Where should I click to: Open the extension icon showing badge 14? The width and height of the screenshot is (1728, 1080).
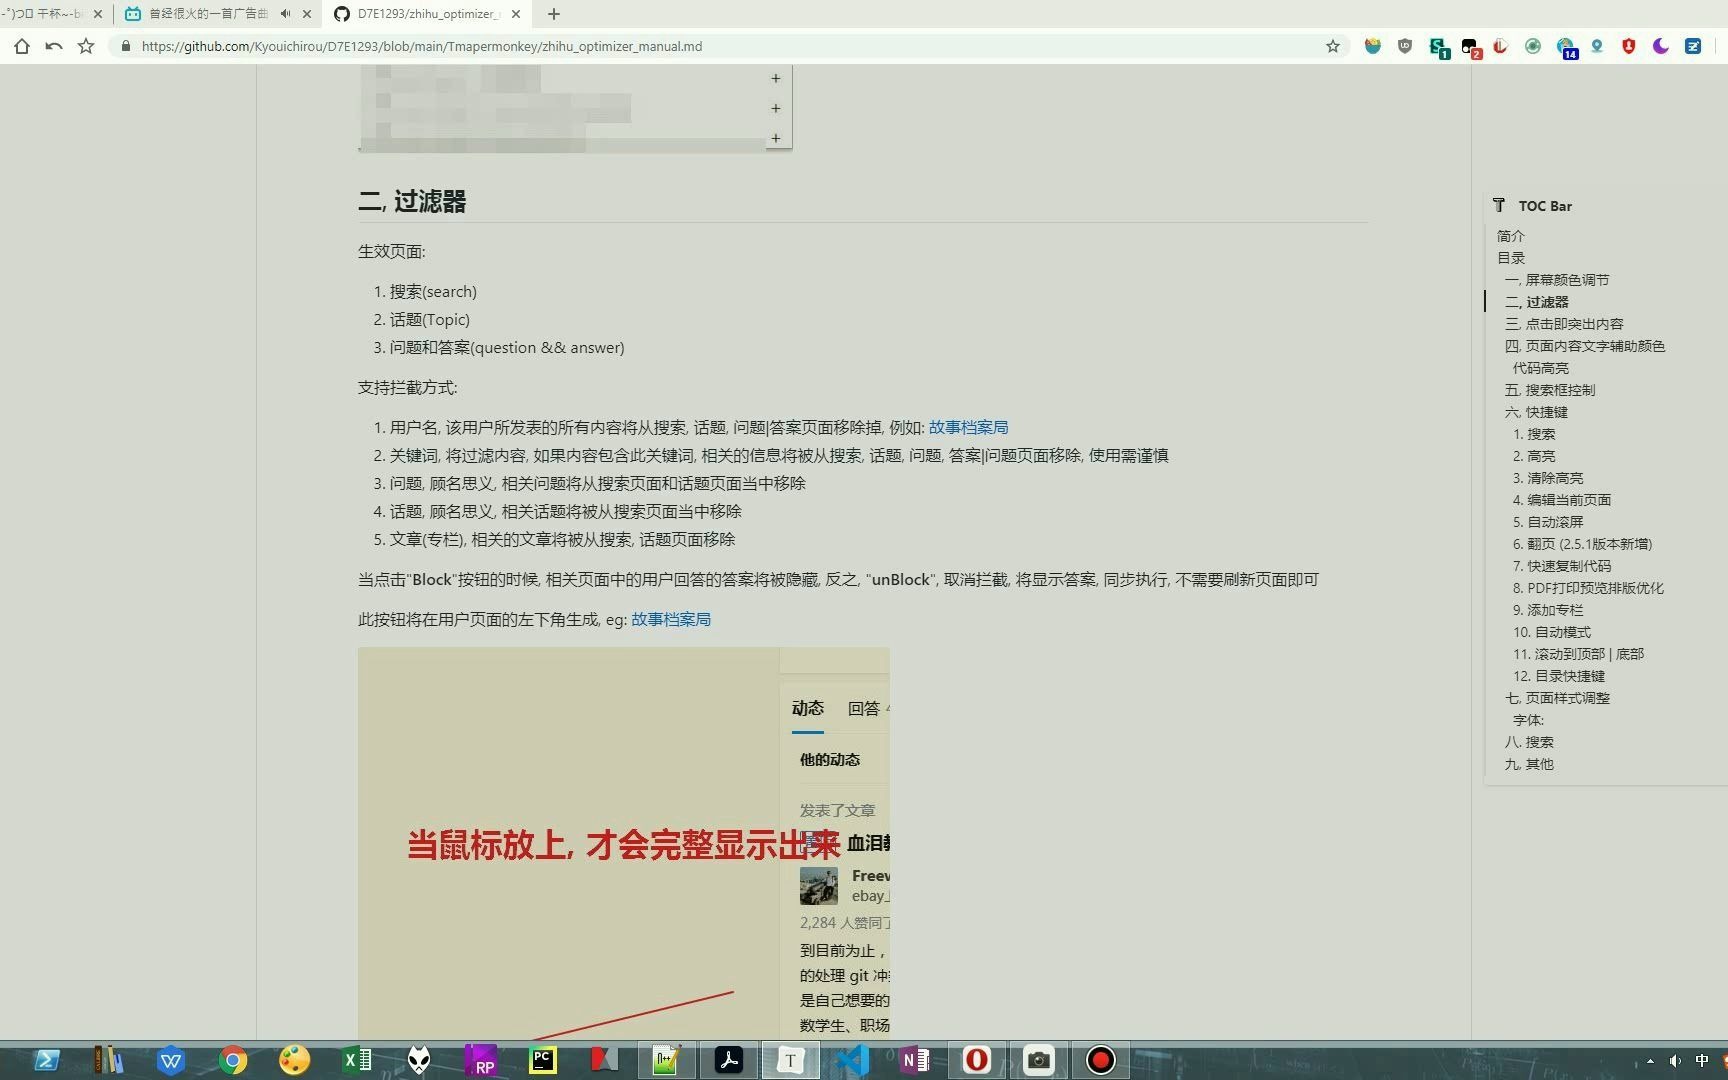point(1566,47)
